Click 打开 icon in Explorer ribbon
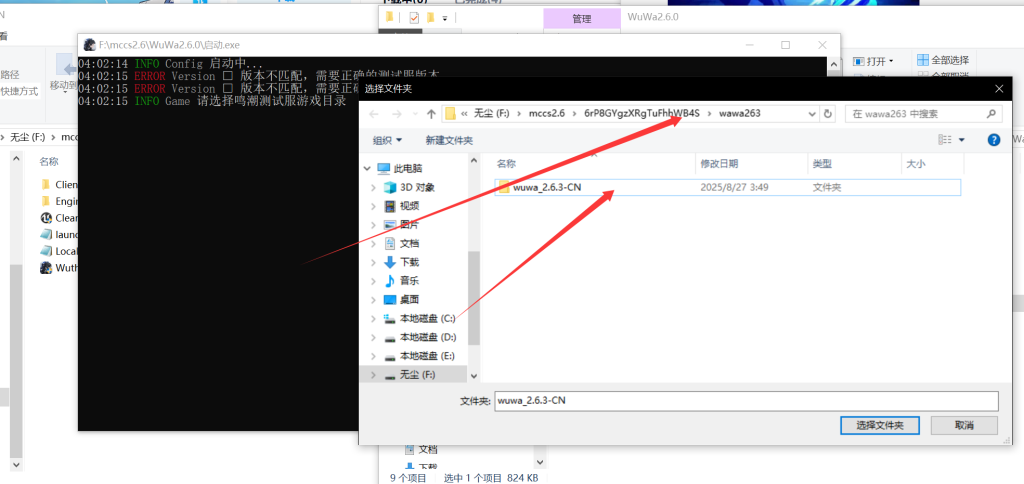The height and width of the screenshot is (484, 1024). point(859,61)
